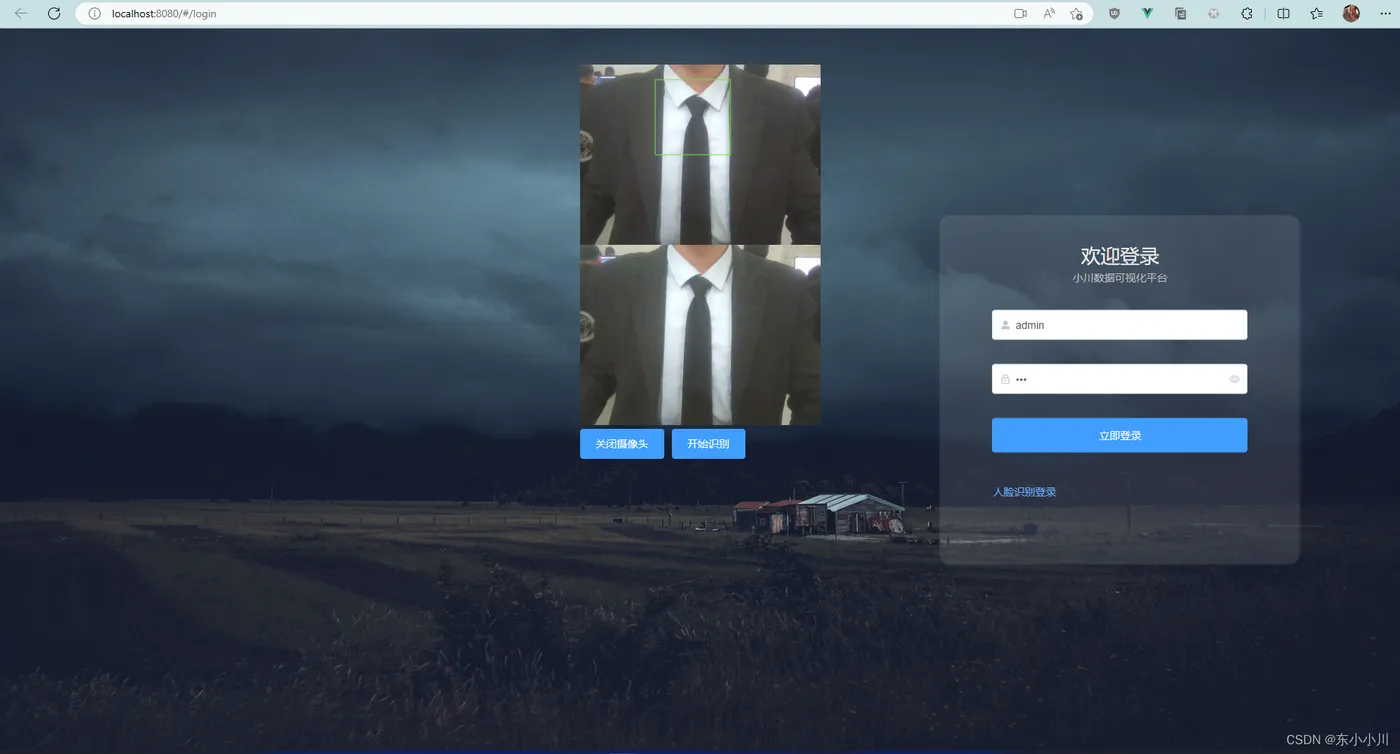Click the 关闭摄像头 button

pos(622,444)
